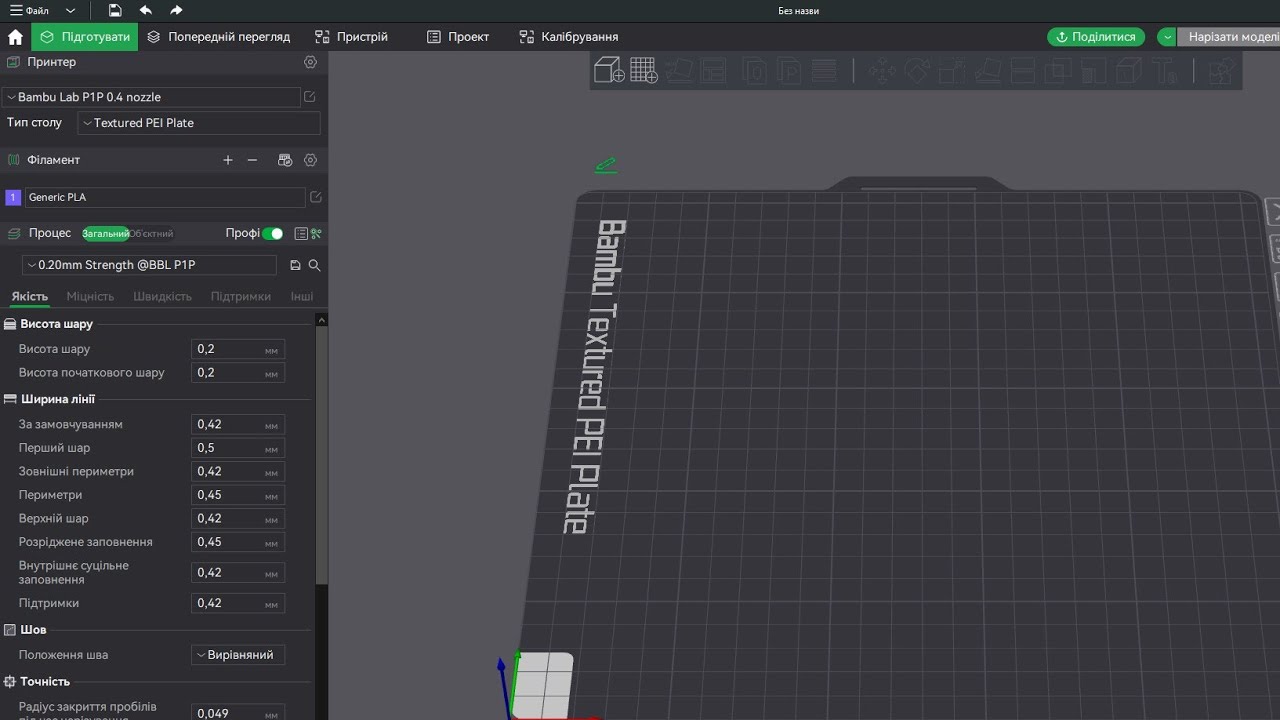This screenshot has width=1280, height=720.
Task: Select the Загальний process mode
Action: click(x=105, y=234)
